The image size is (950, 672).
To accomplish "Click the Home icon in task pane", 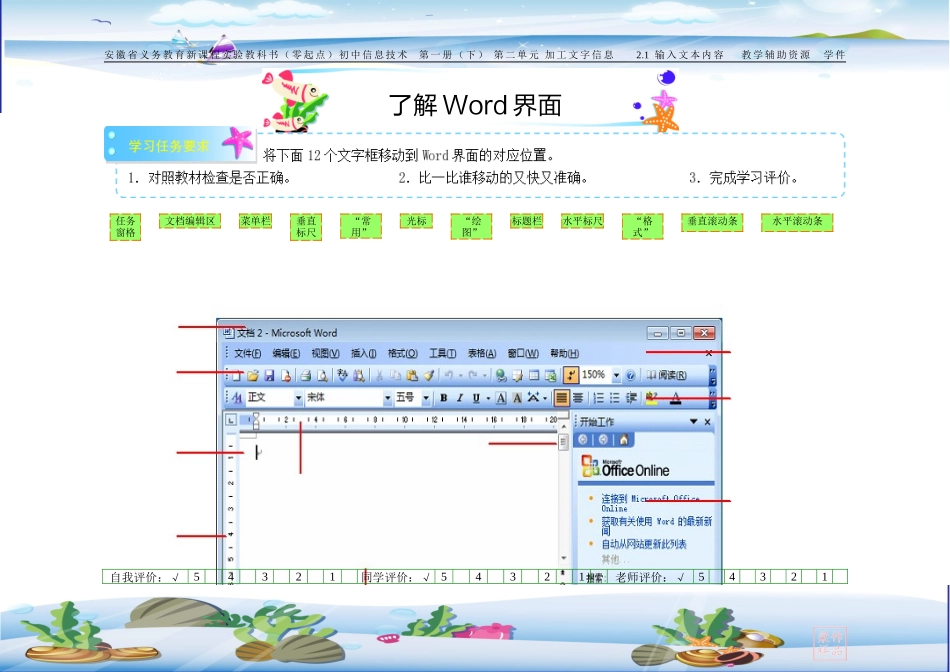I will click(623, 440).
